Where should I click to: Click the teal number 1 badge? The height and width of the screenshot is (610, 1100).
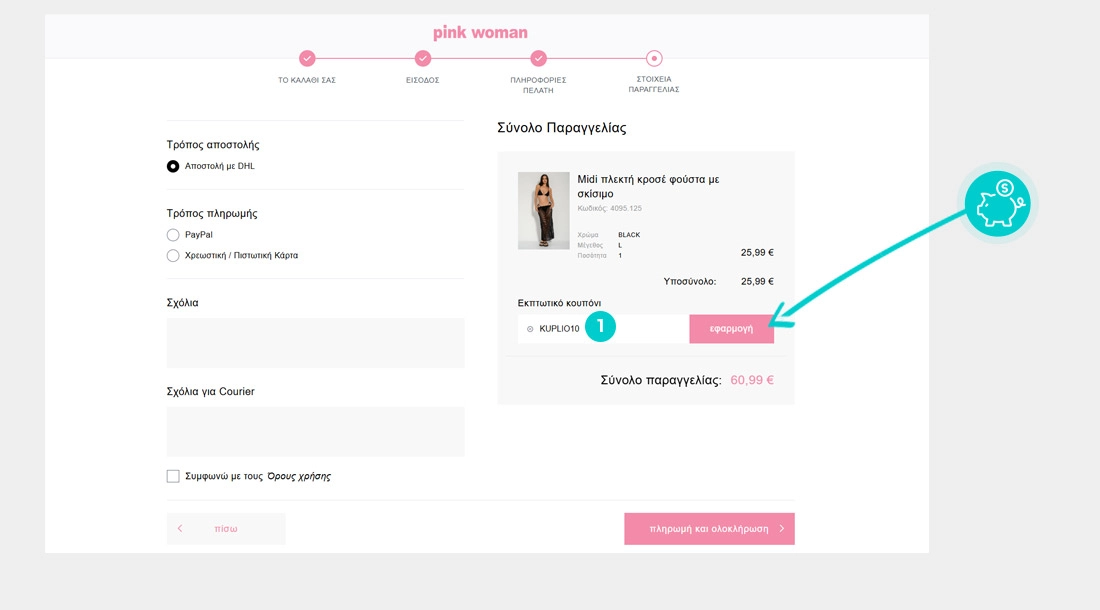click(600, 326)
